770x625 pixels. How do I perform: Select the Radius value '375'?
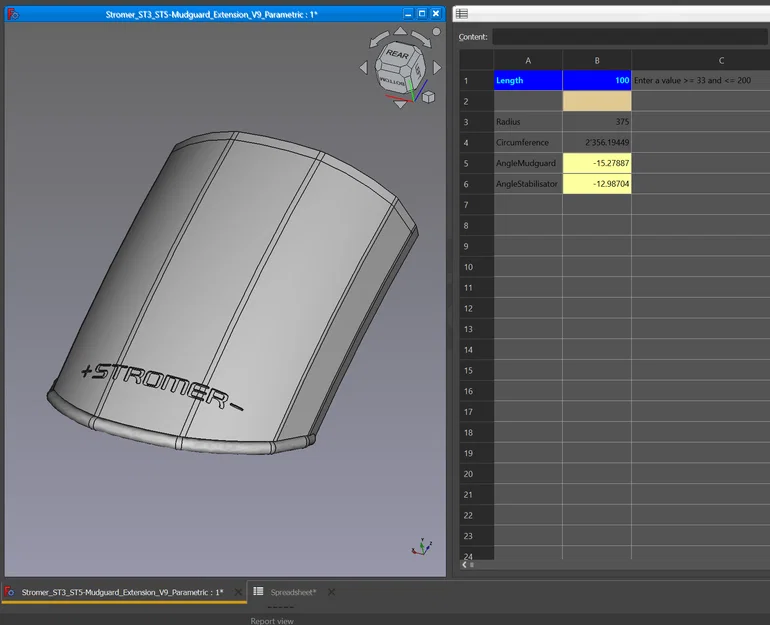coord(597,122)
